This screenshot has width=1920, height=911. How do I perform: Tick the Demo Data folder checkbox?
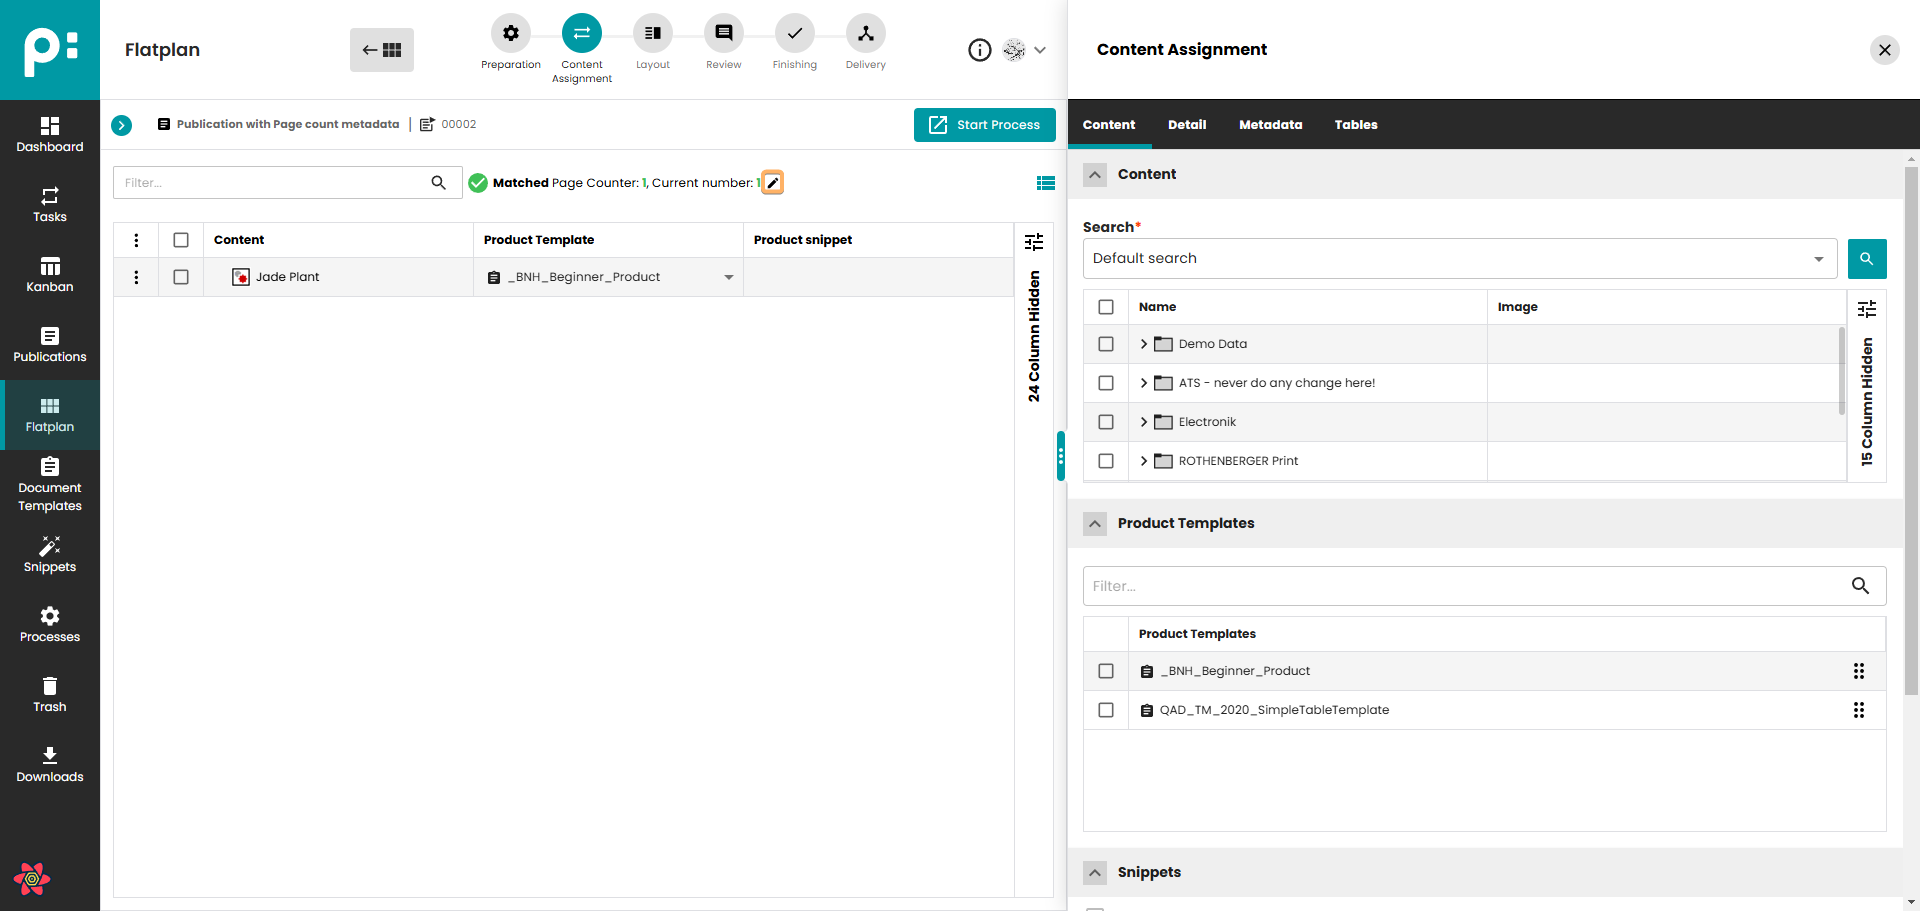point(1106,344)
